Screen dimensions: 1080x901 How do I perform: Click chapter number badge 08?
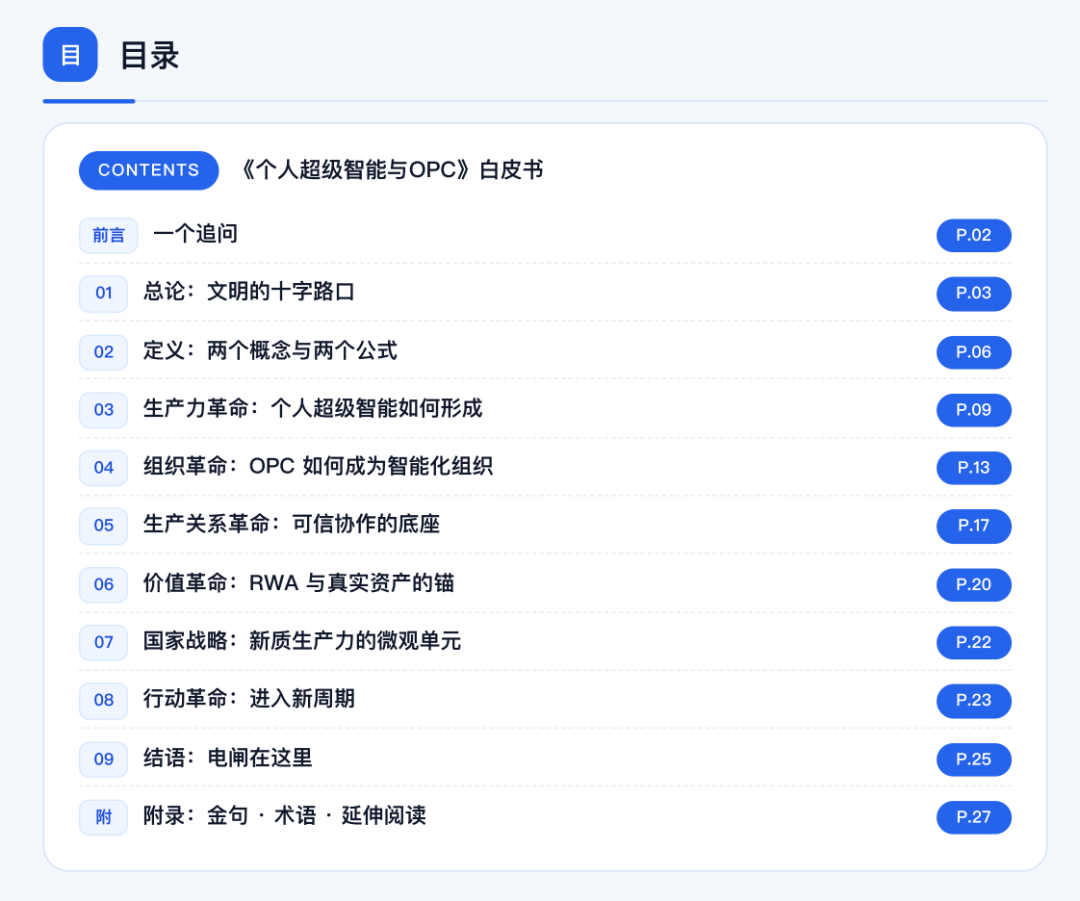pos(103,701)
